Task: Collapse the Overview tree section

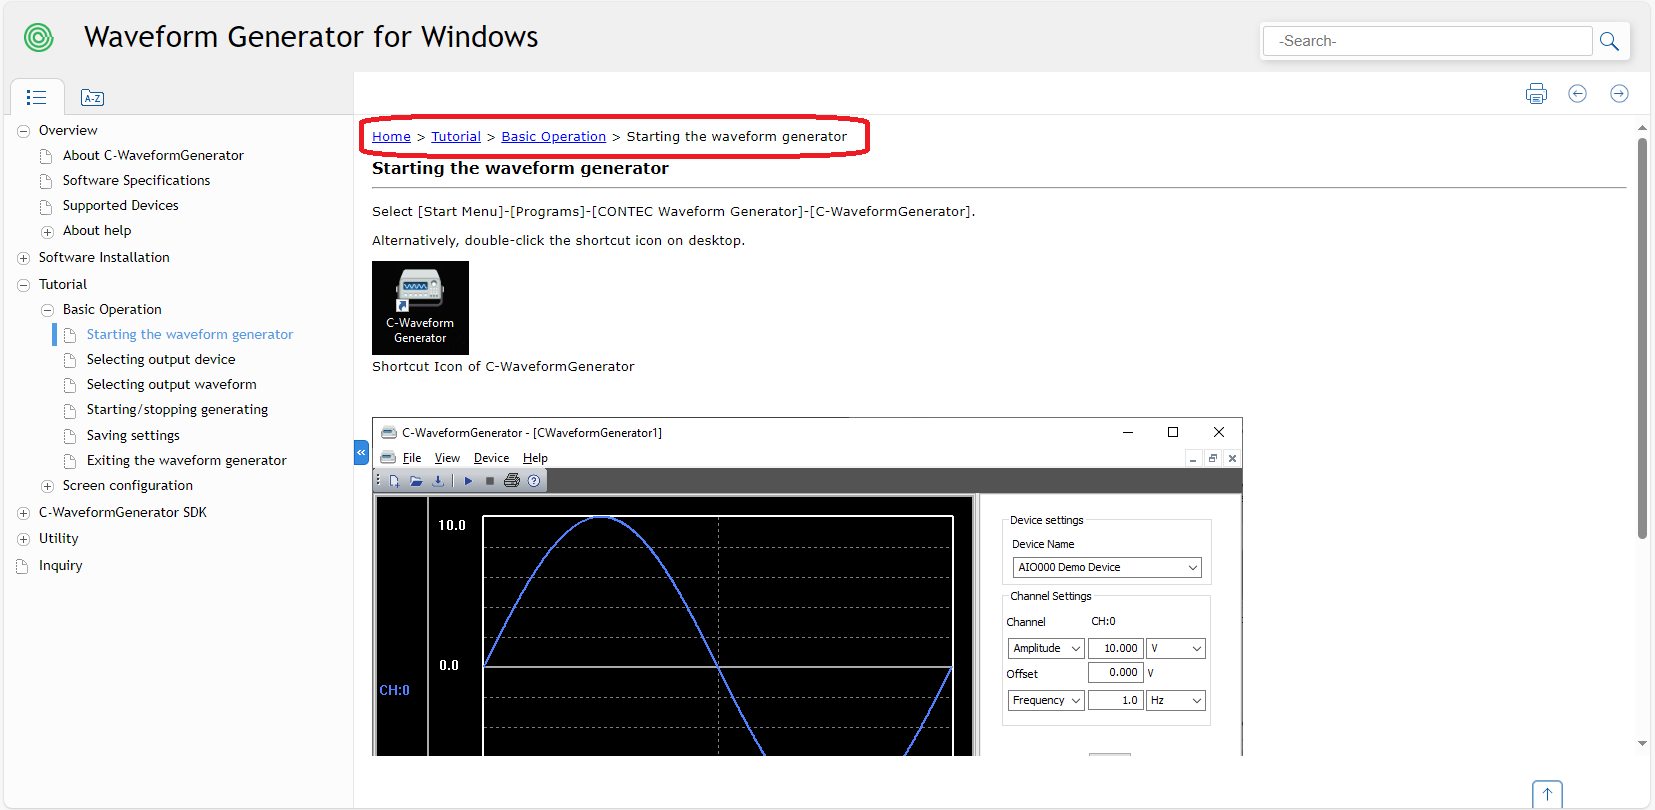Action: pyautogui.click(x=23, y=131)
